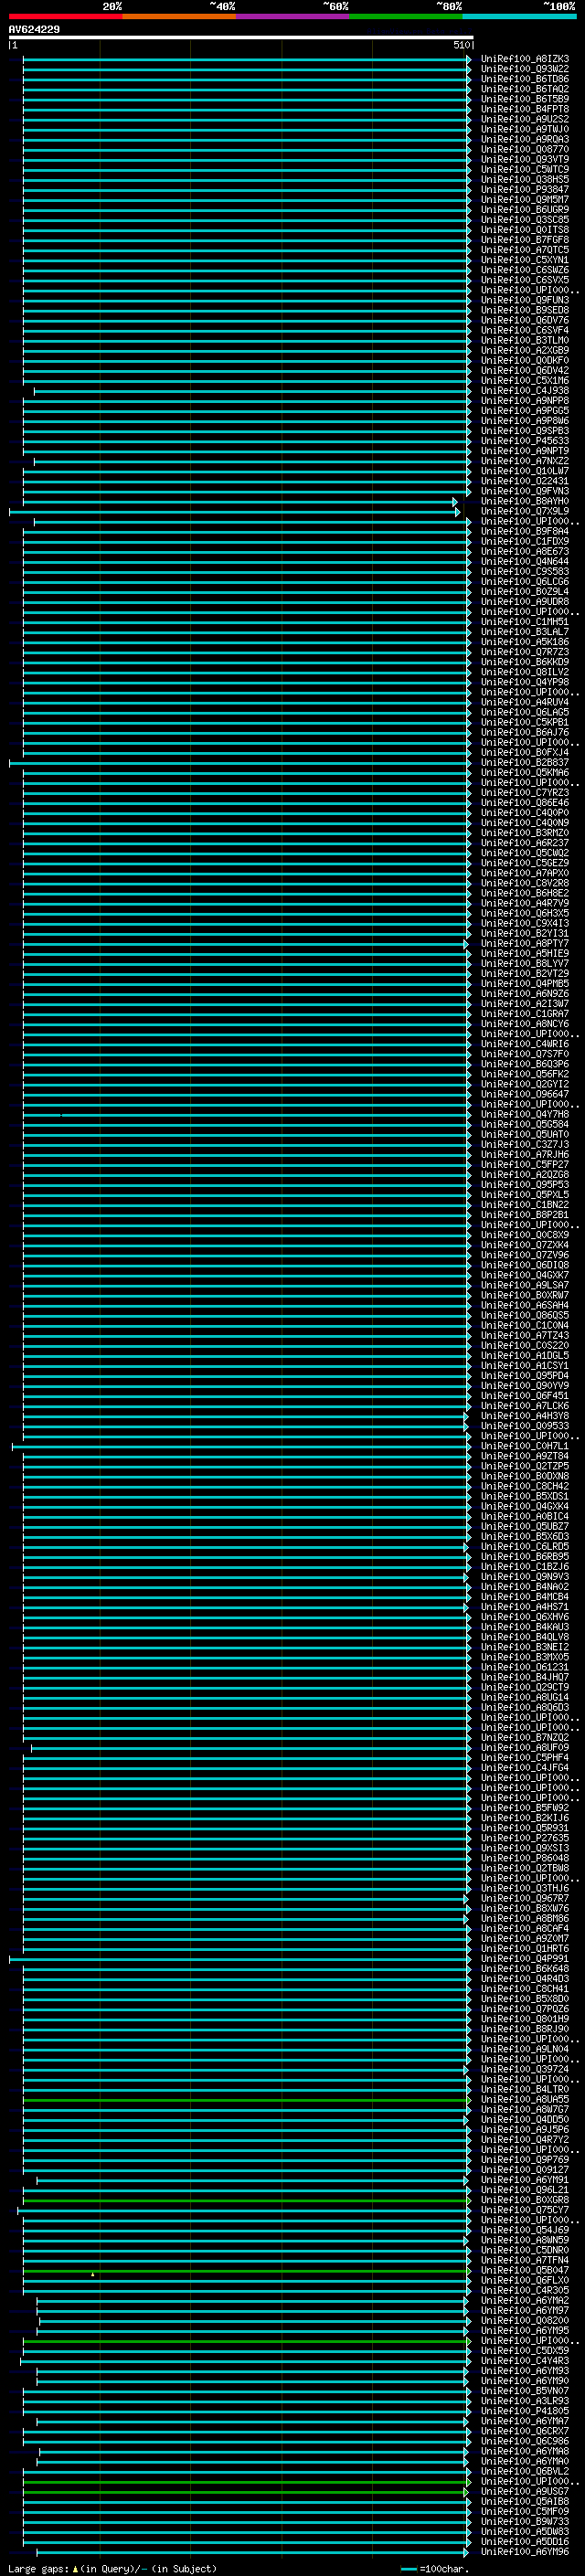
Task: Click the query end position 510
Action: pyautogui.click(x=461, y=45)
